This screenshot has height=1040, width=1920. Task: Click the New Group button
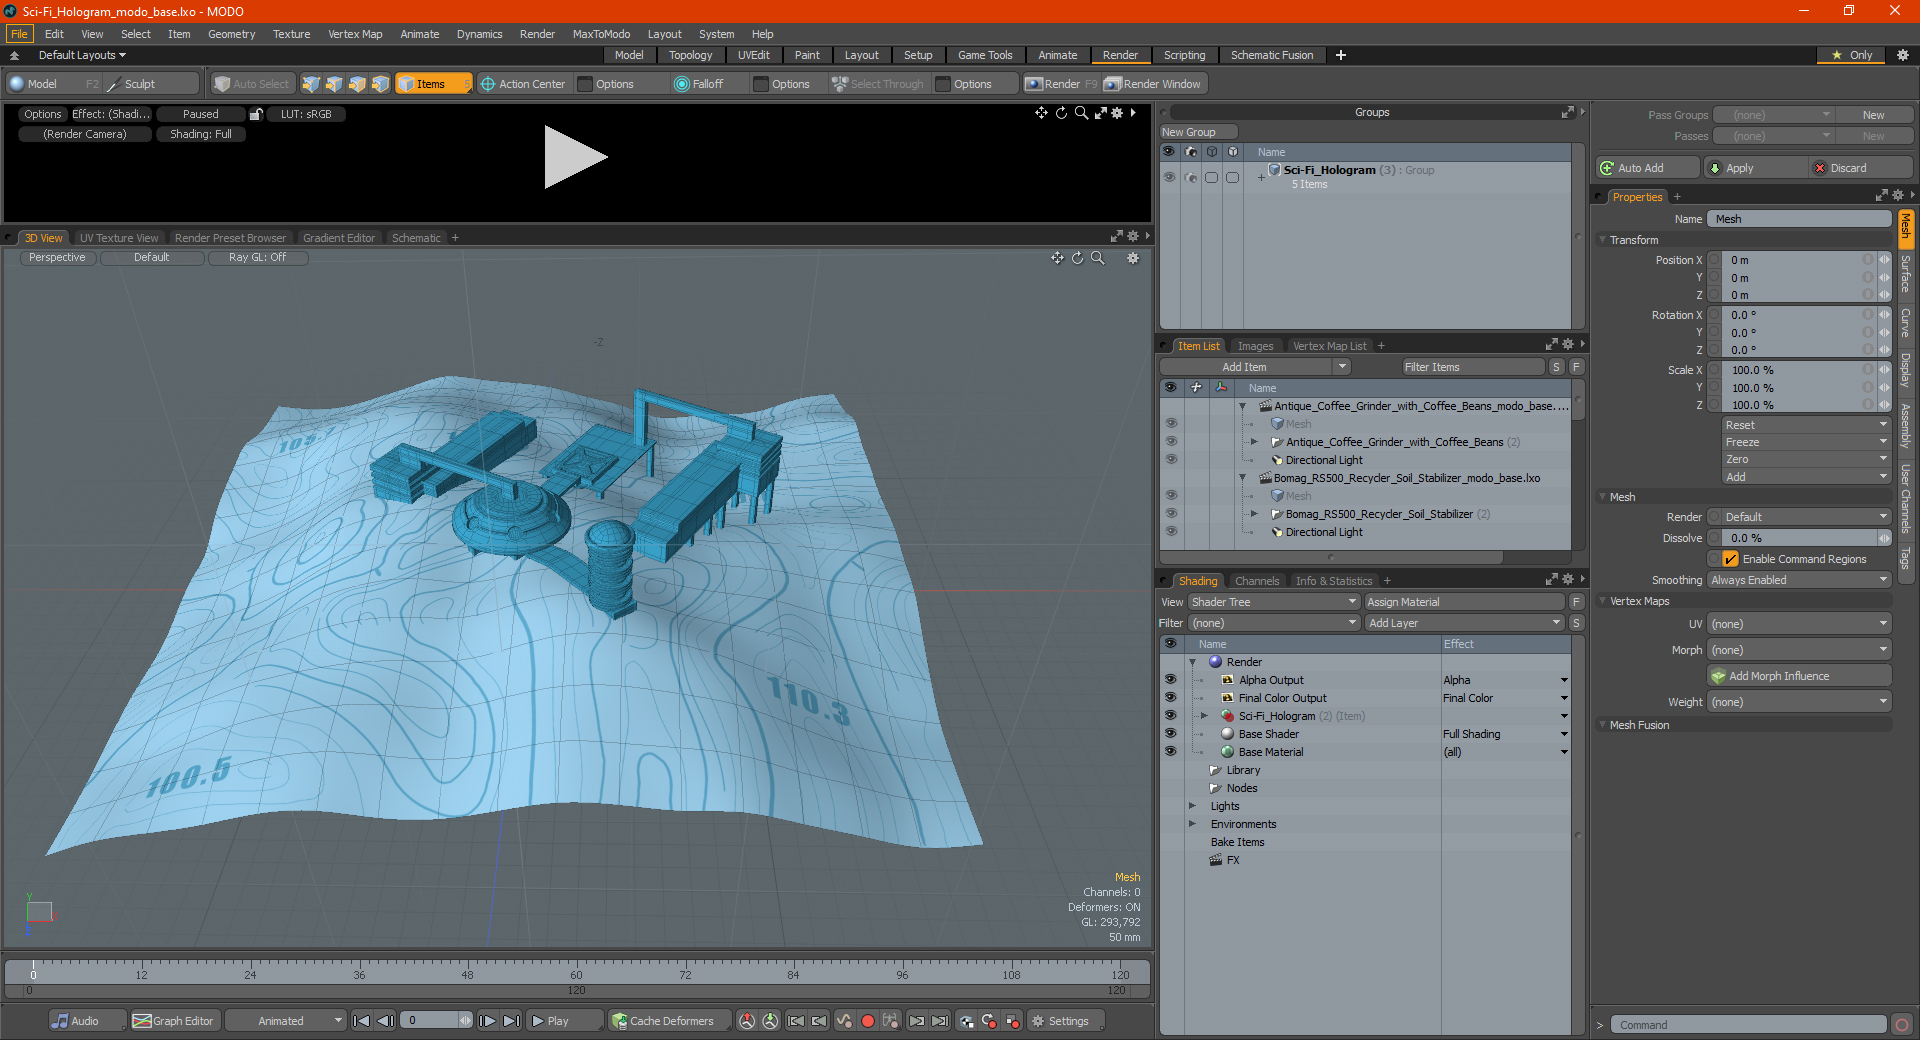pos(1199,132)
